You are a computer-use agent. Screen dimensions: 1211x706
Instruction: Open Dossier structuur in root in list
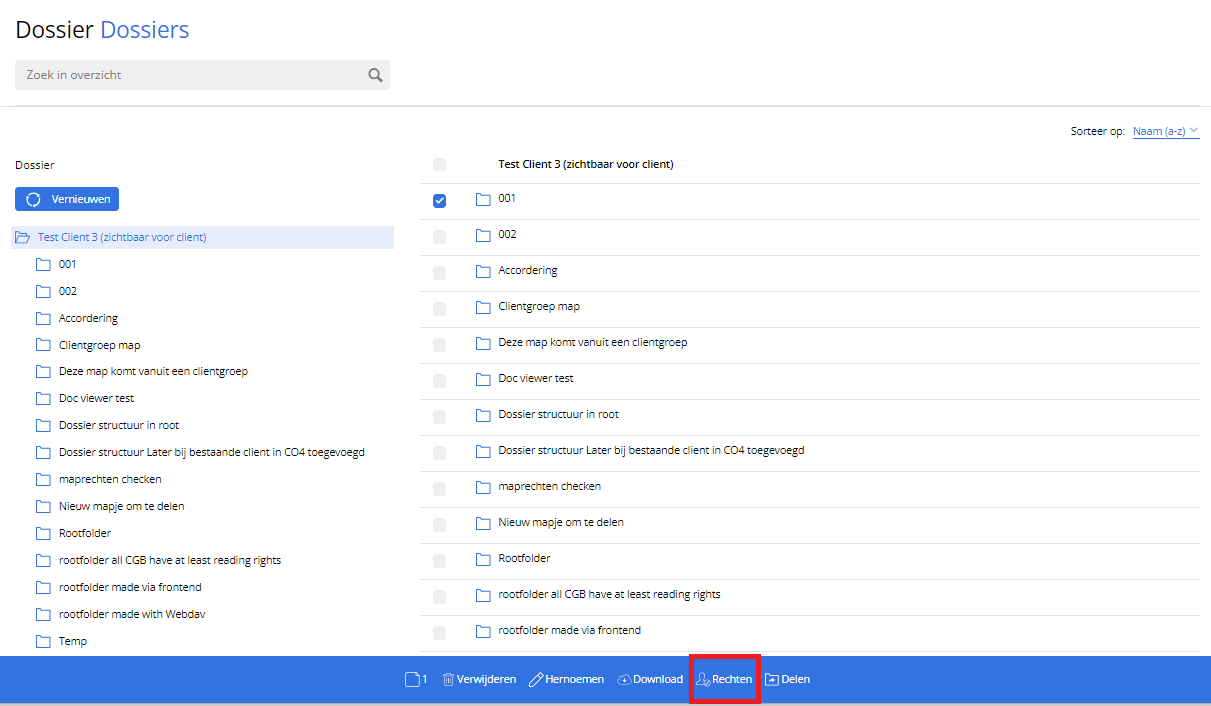pyautogui.click(x=559, y=415)
